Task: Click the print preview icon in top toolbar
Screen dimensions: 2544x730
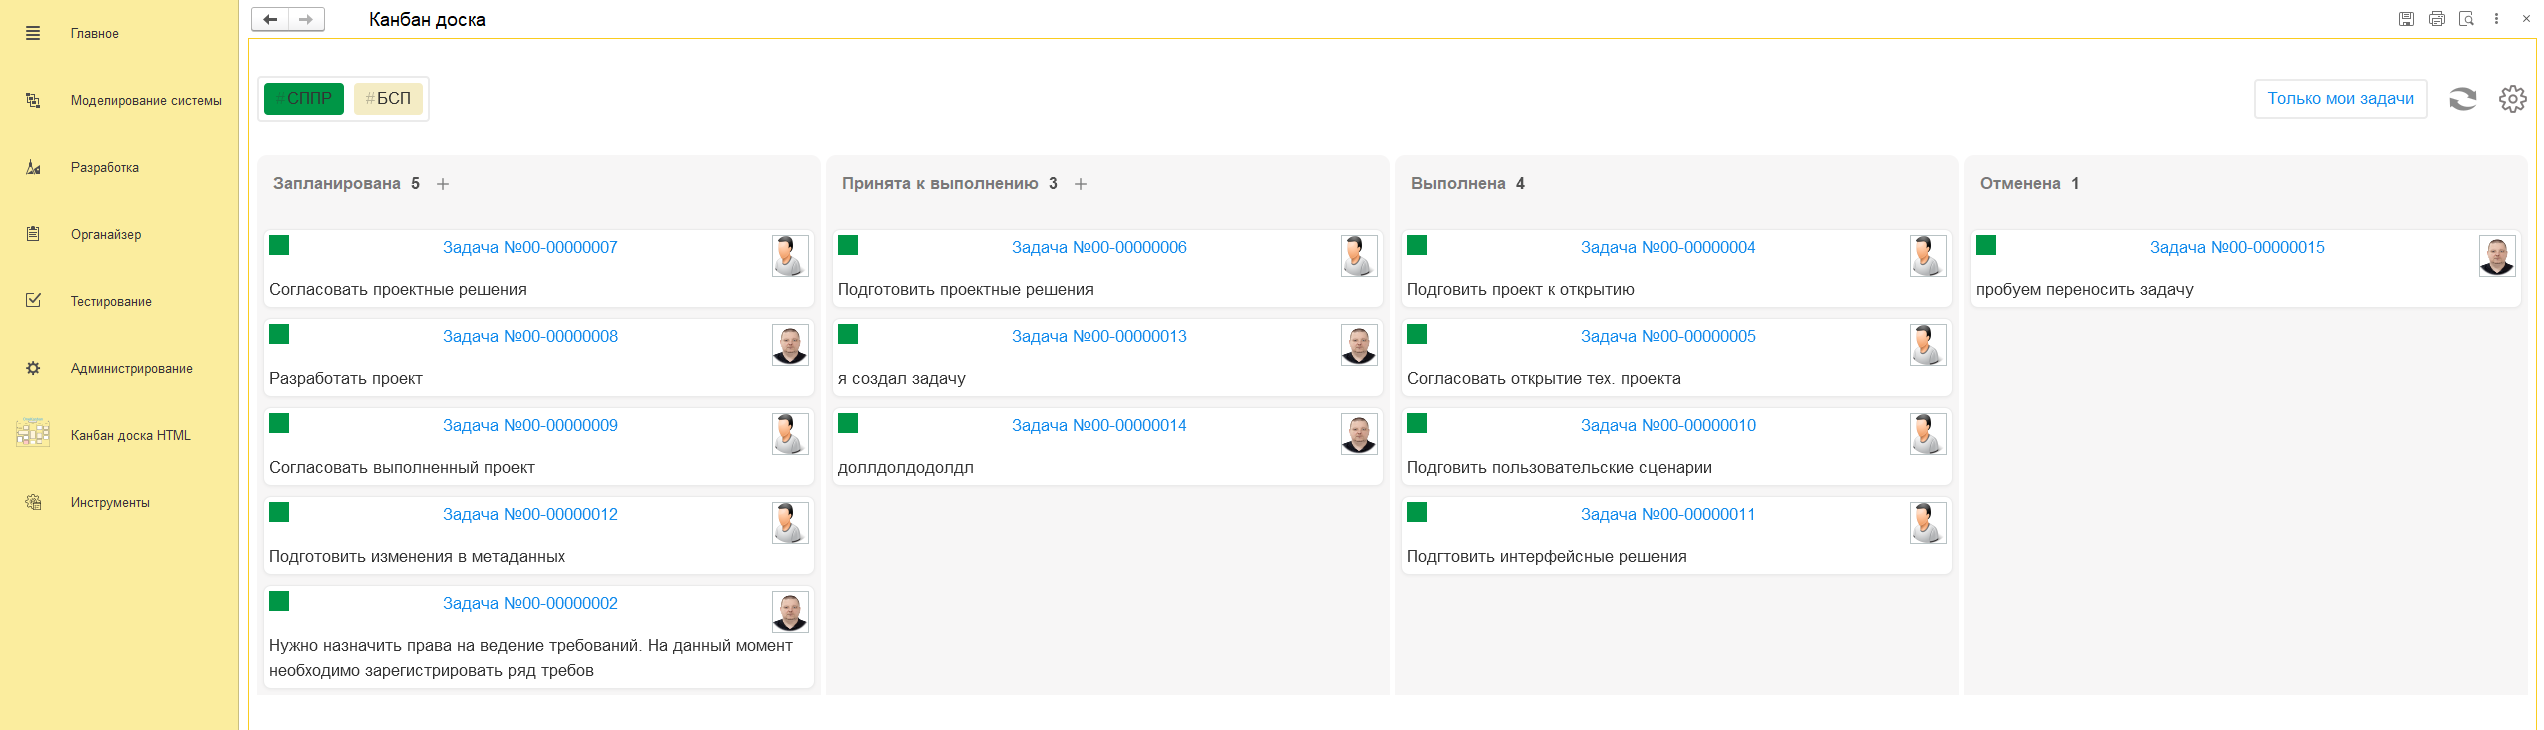Action: point(2466,19)
